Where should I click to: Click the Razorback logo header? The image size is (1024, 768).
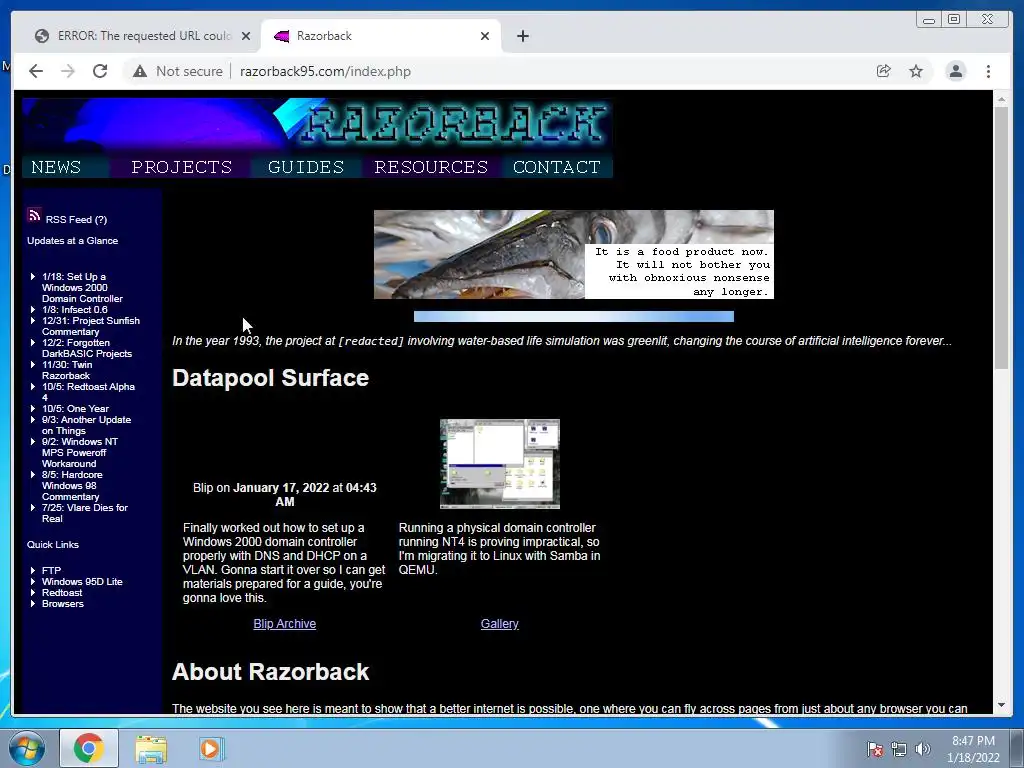pyautogui.click(x=317, y=126)
